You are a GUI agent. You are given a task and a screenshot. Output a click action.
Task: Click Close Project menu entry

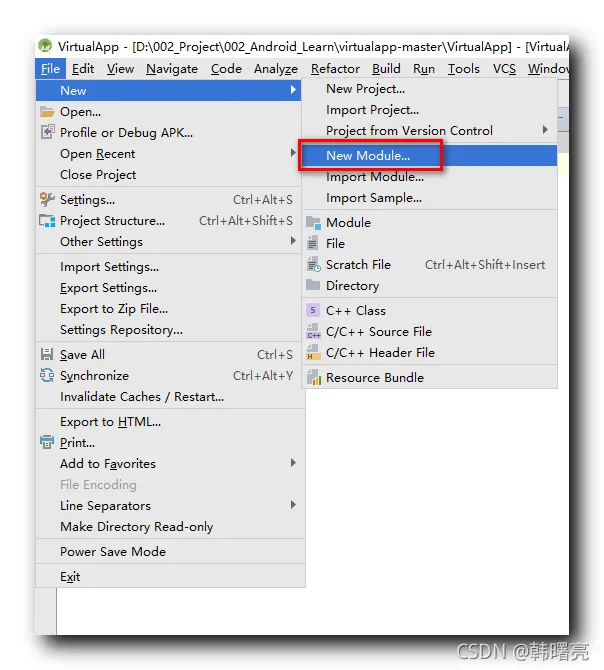point(169,175)
